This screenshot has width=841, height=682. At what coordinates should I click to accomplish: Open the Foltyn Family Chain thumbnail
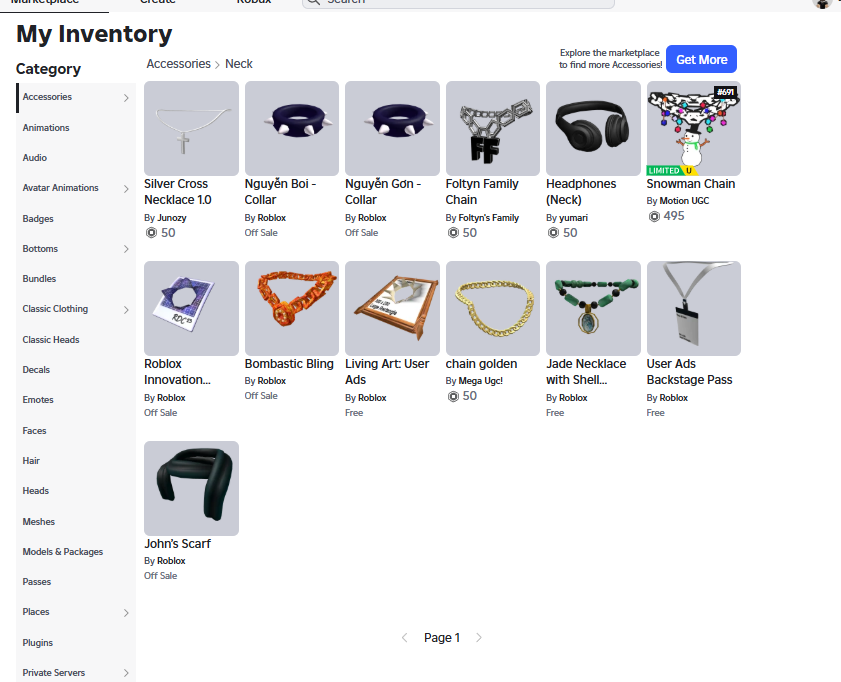(x=493, y=129)
